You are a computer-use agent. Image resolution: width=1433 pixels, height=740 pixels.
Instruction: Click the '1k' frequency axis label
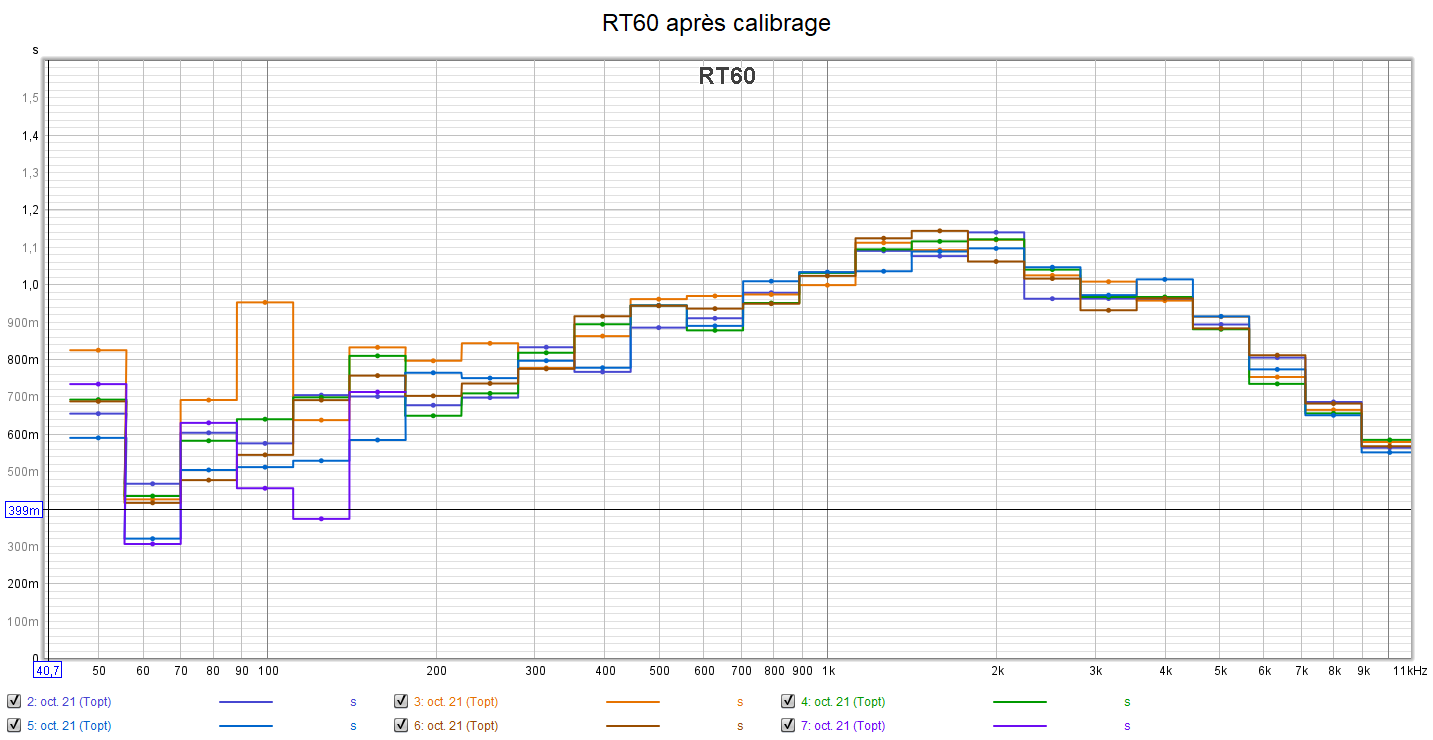tap(827, 670)
